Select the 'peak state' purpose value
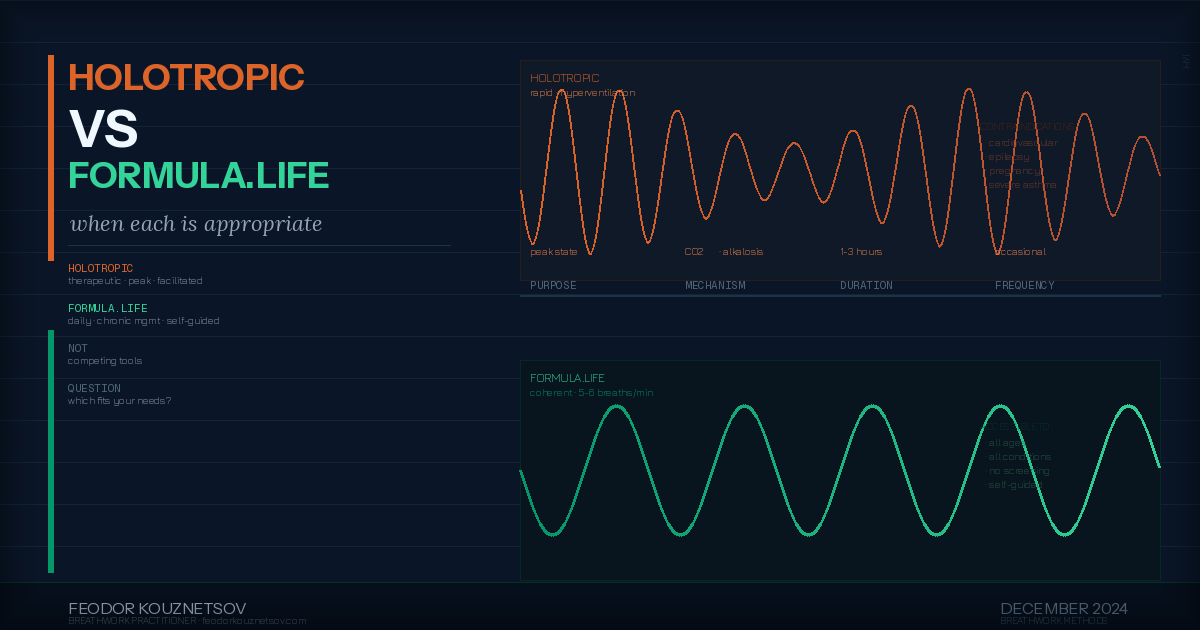Image resolution: width=1200 pixels, height=630 pixels. click(x=554, y=252)
